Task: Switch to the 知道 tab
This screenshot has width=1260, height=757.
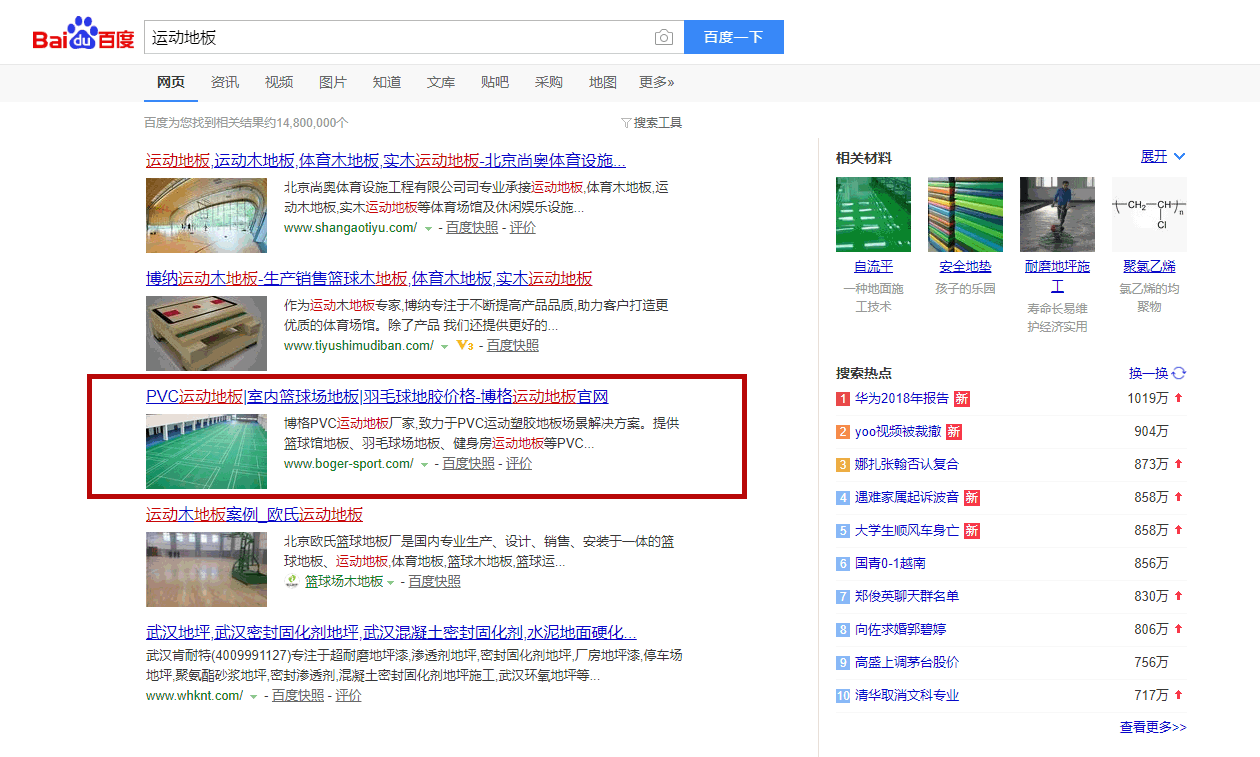Action: 387,82
